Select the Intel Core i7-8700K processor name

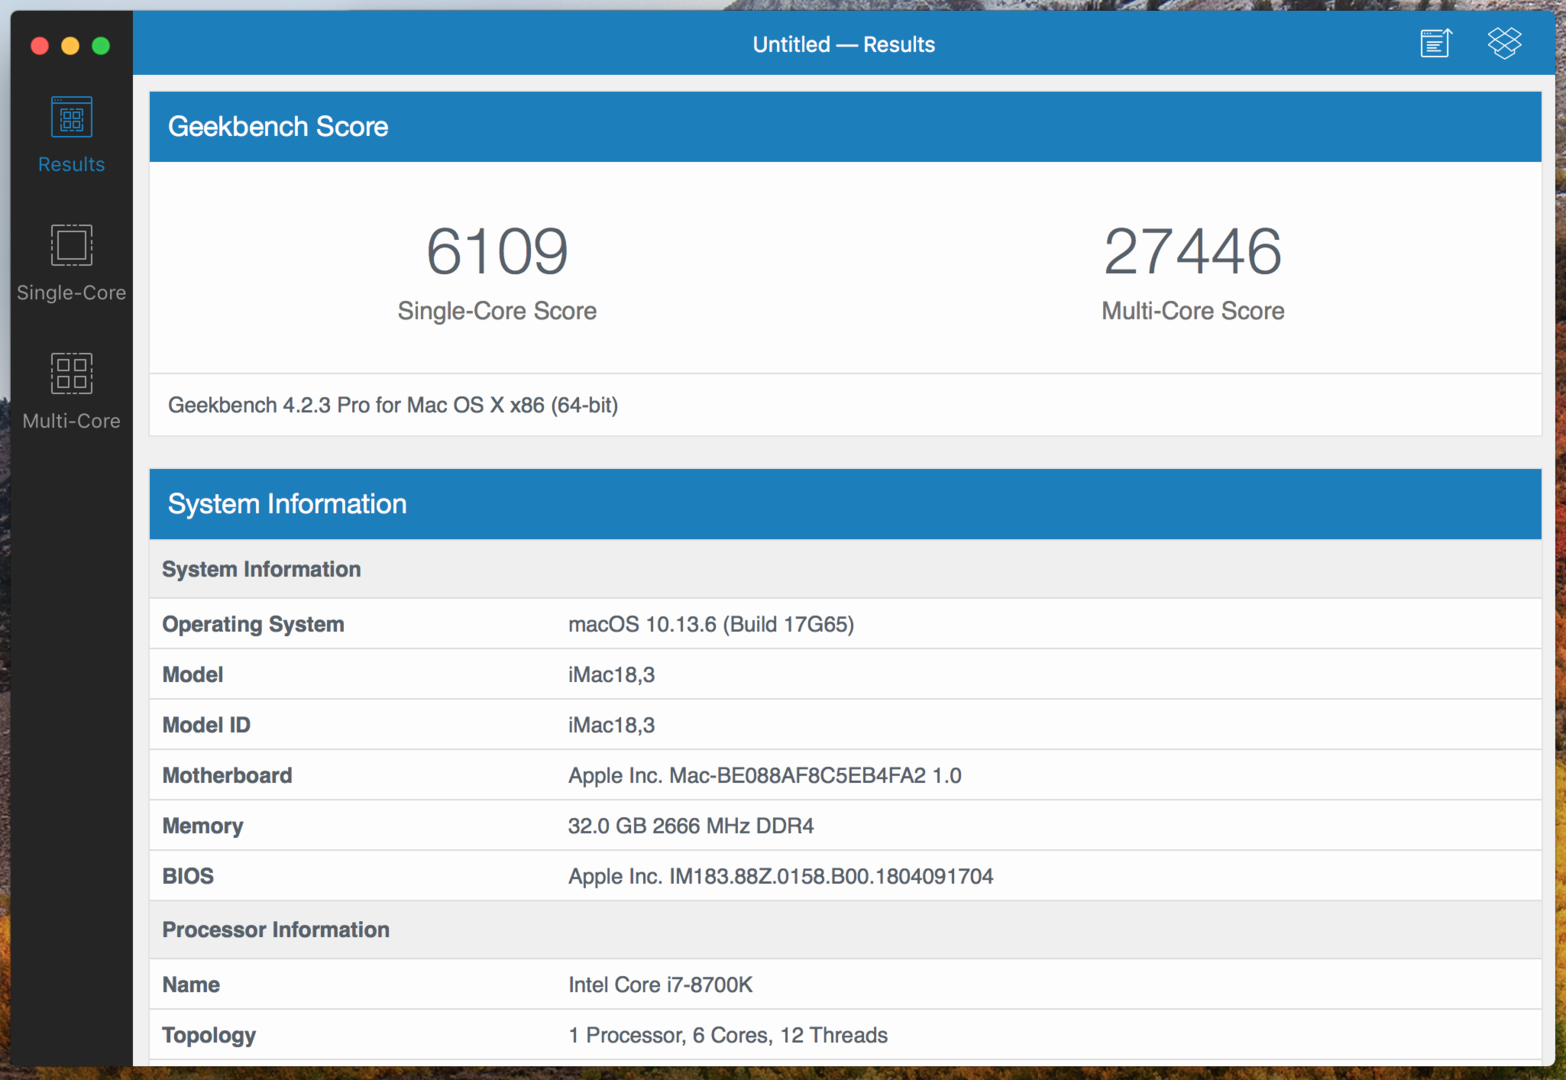[660, 985]
